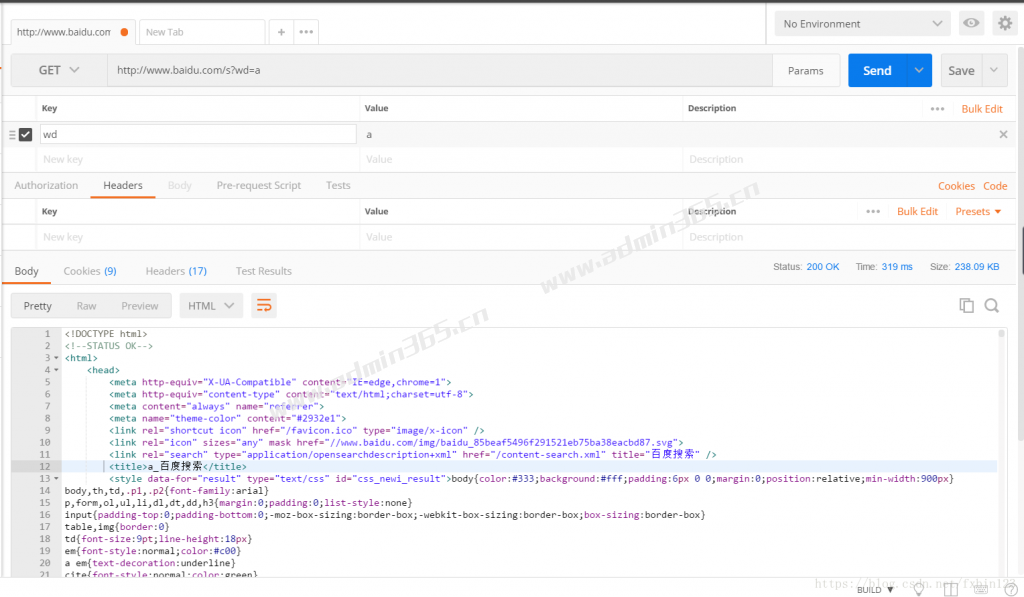This screenshot has height=597, width=1024.
Task: Open the BUILD dropdown in the status bar
Action: pos(875,590)
